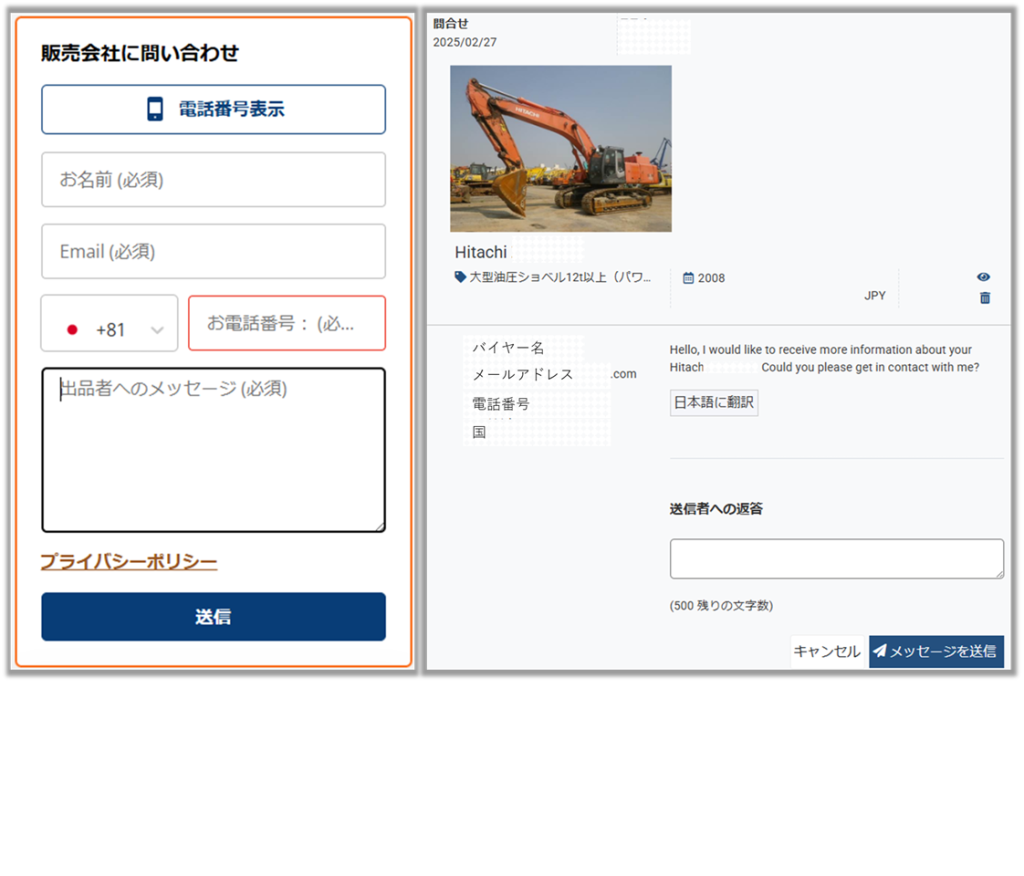Click the (500 残りの文字数) counter text

coord(721,606)
